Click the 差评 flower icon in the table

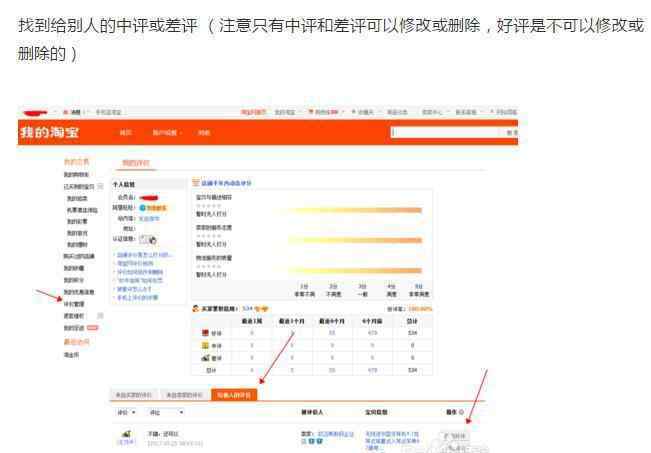tap(204, 357)
